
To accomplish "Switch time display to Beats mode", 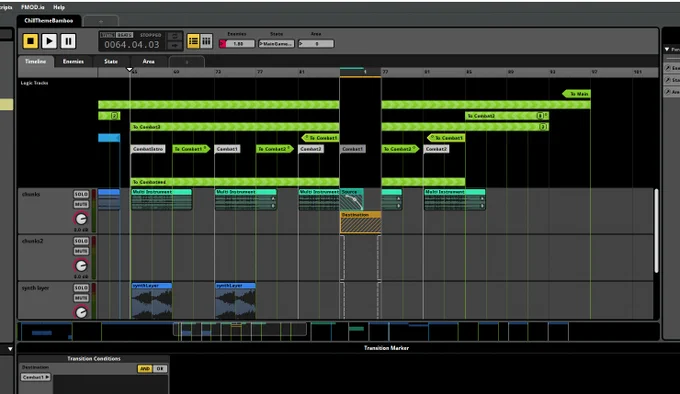I will 124,35.
